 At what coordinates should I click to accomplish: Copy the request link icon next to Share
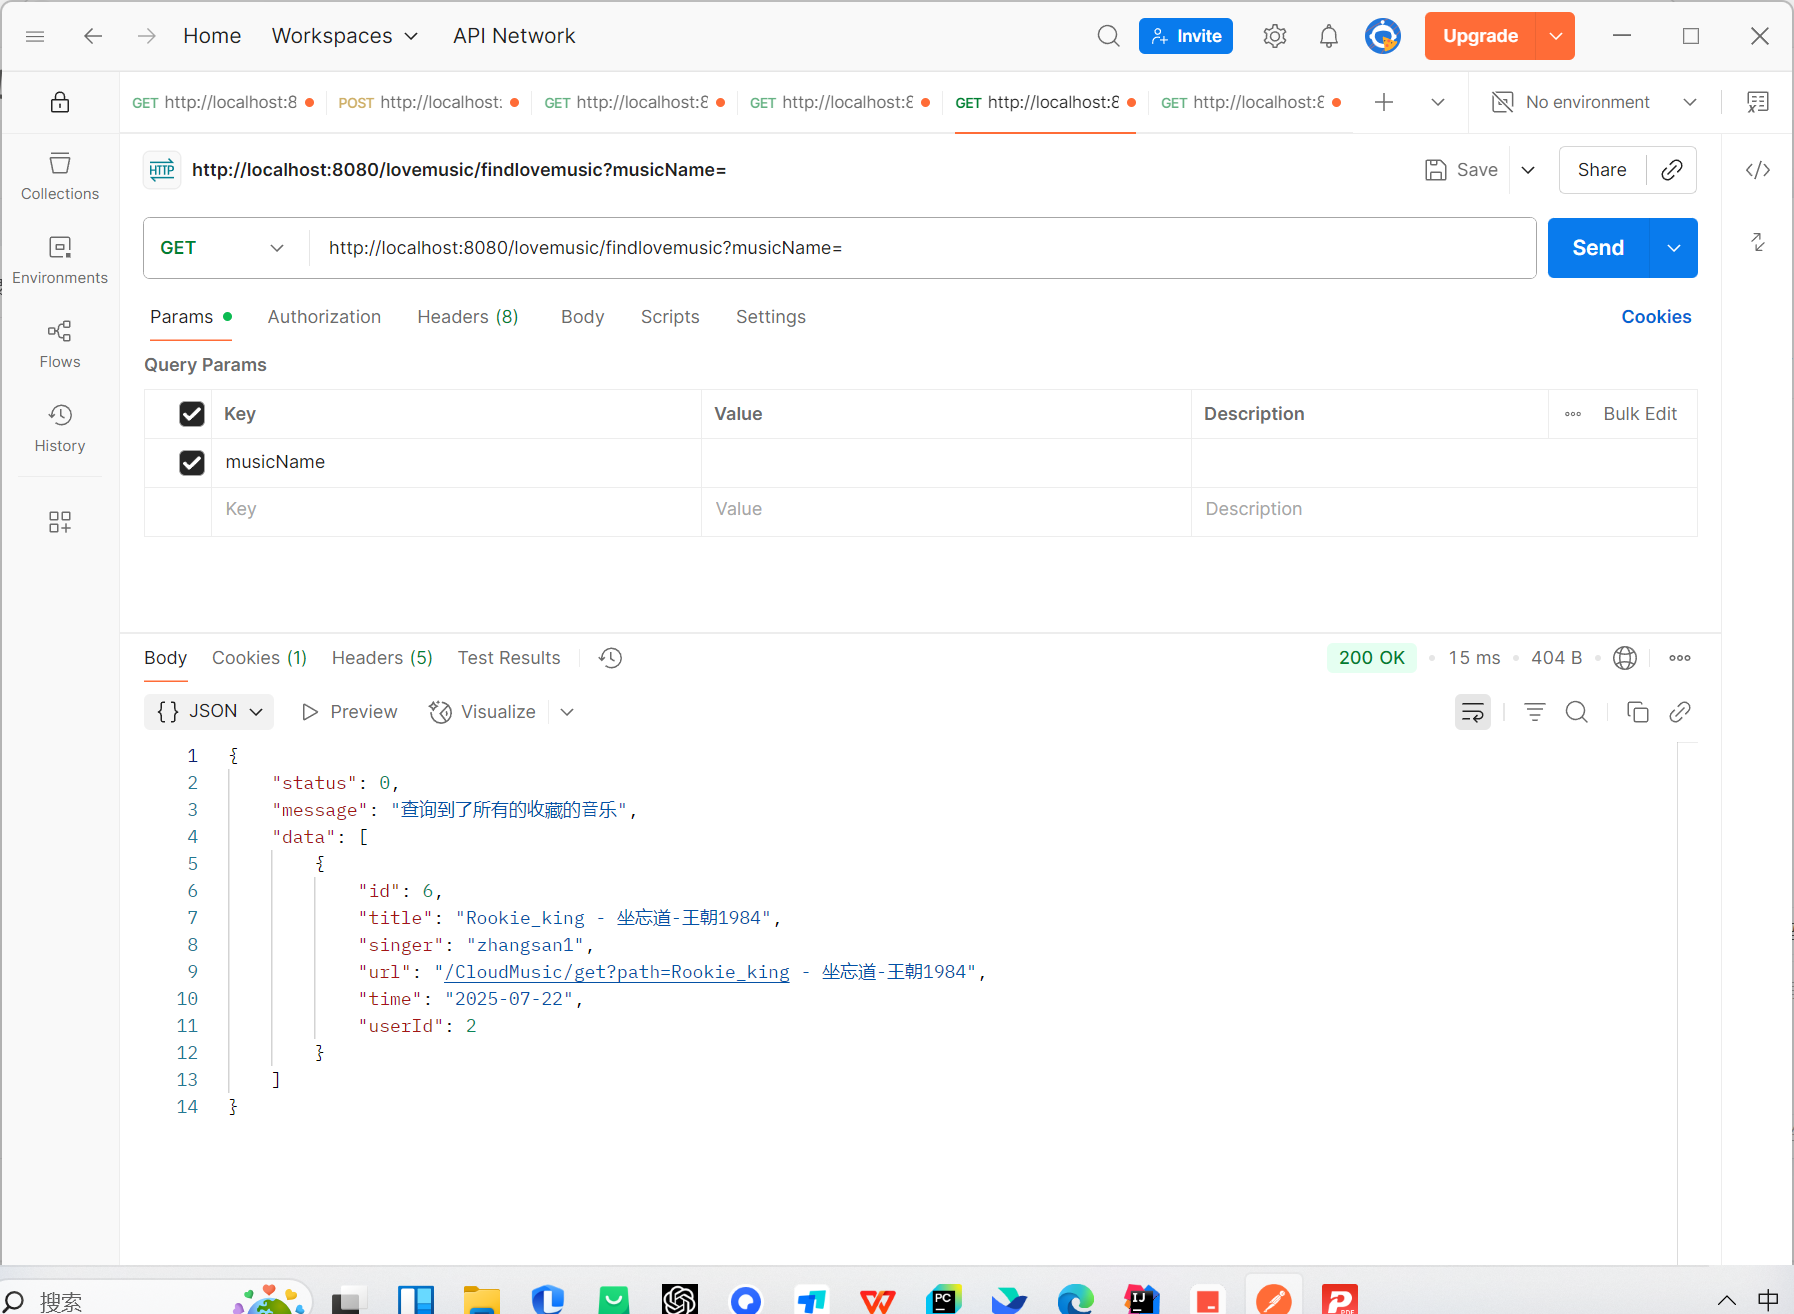(x=1671, y=170)
